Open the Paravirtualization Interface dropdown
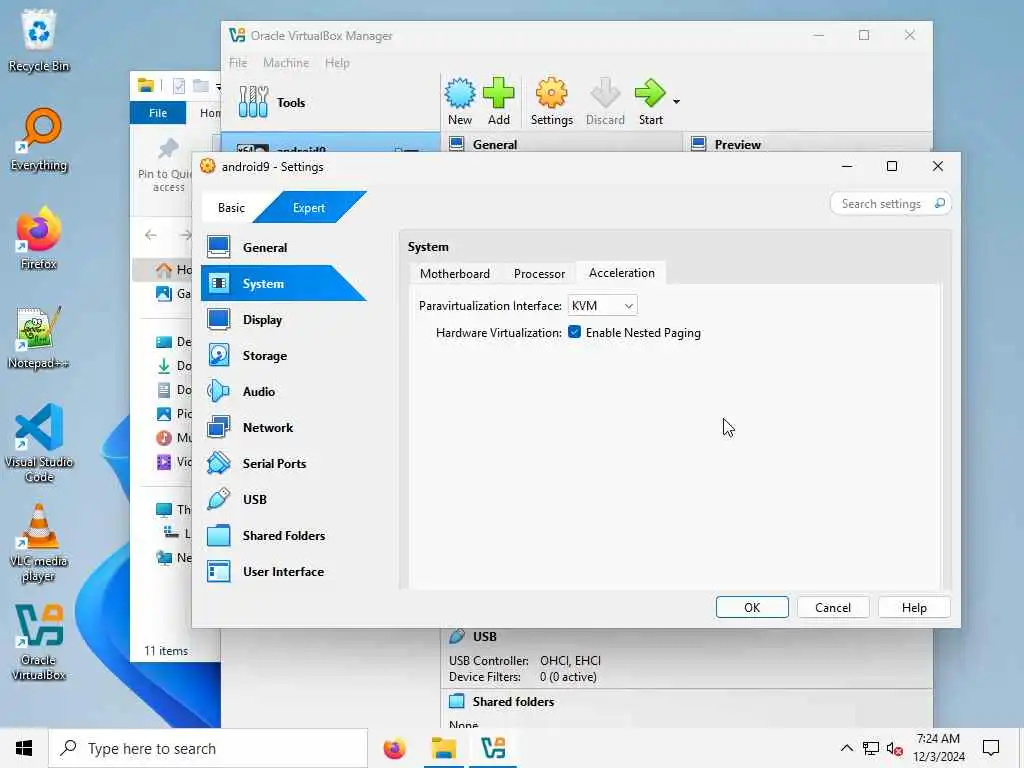Viewport: 1024px width, 768px height. [x=602, y=306]
